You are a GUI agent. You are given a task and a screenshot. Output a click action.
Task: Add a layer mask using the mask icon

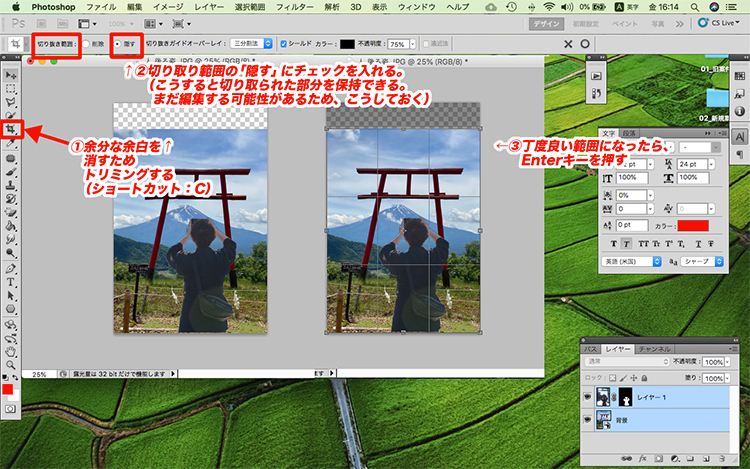coord(659,458)
